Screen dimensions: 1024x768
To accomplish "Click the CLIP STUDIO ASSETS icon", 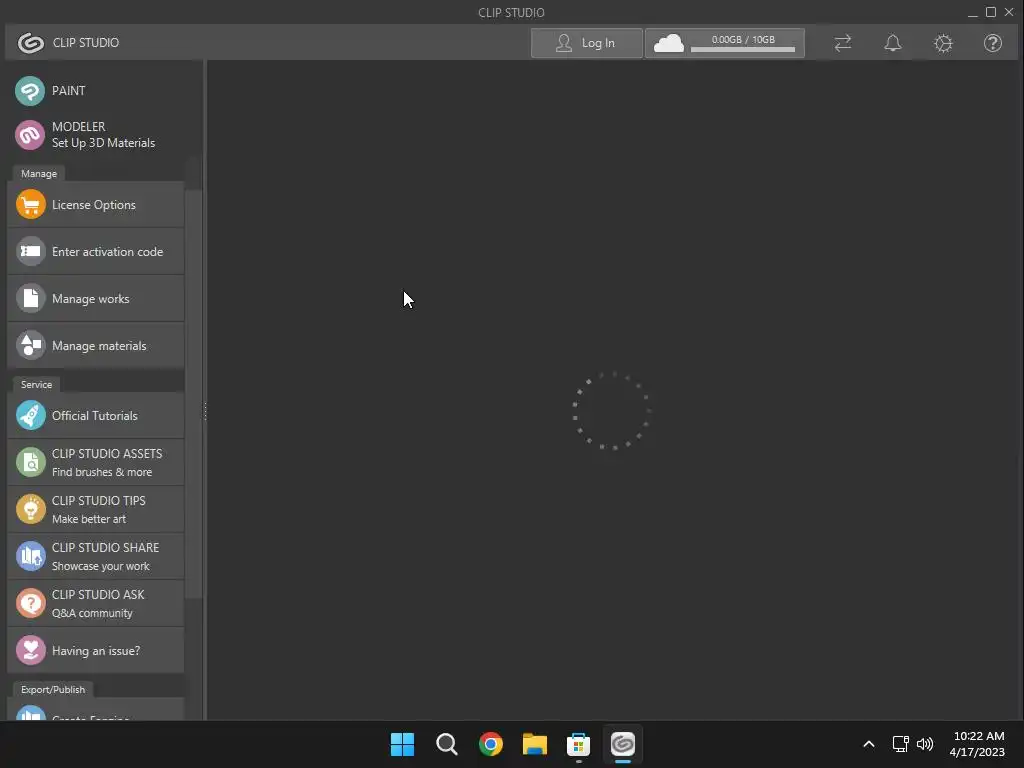I will coord(30,462).
